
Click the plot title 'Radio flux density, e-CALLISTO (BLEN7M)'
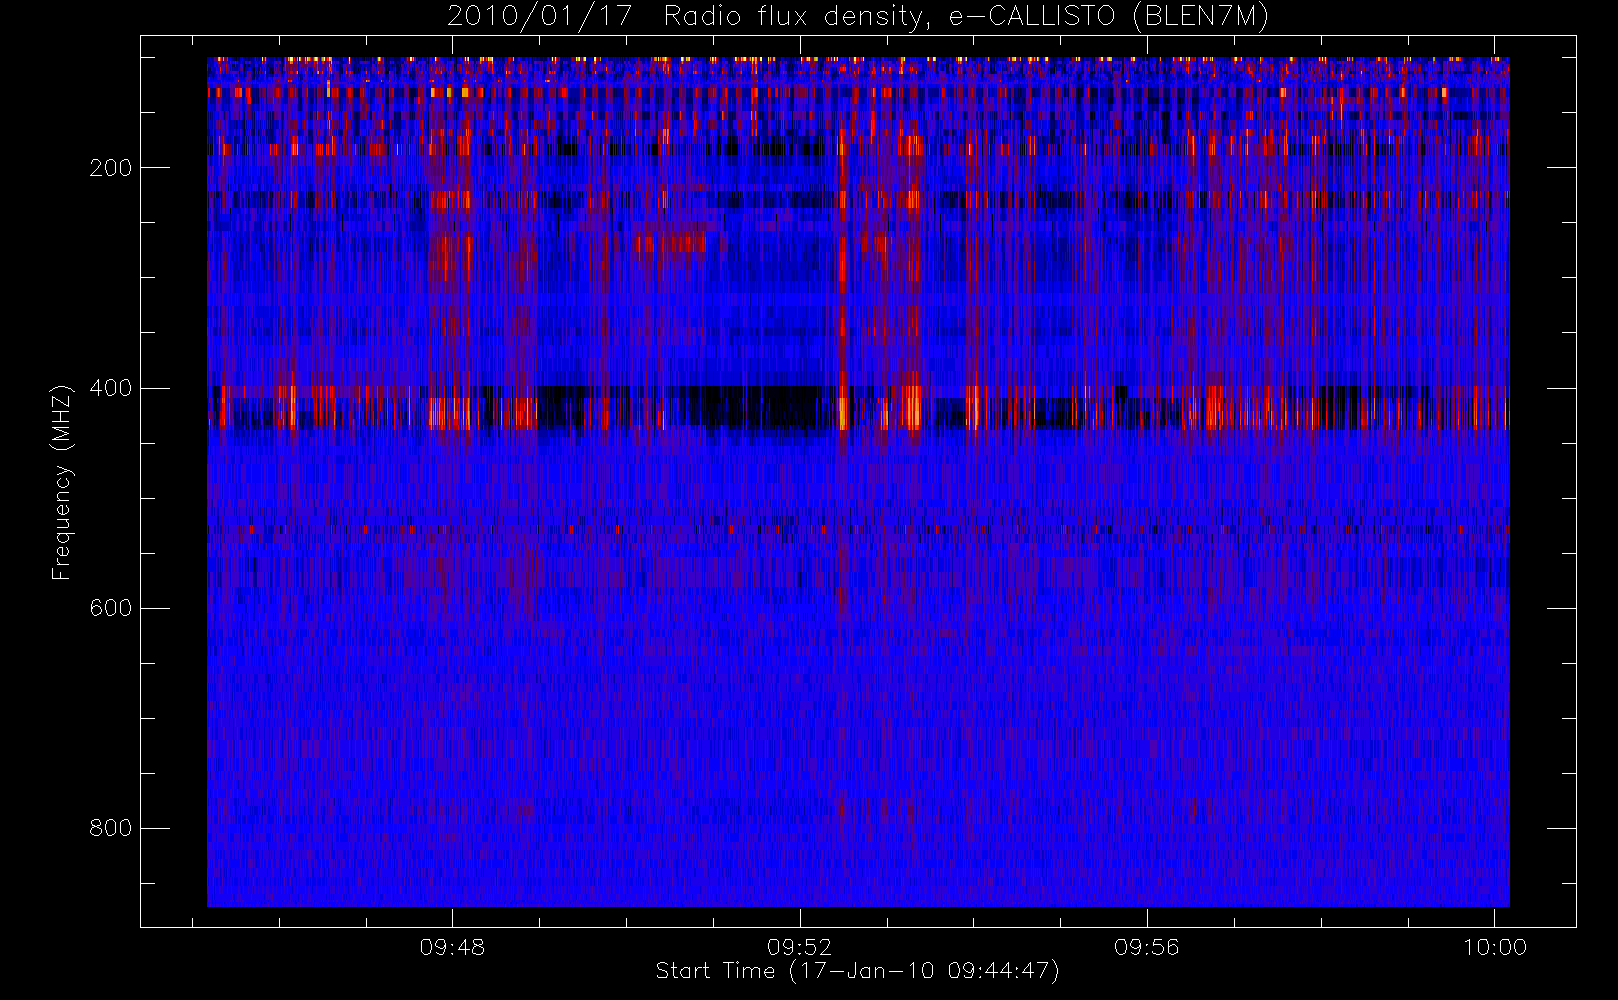pyautogui.click(x=966, y=17)
